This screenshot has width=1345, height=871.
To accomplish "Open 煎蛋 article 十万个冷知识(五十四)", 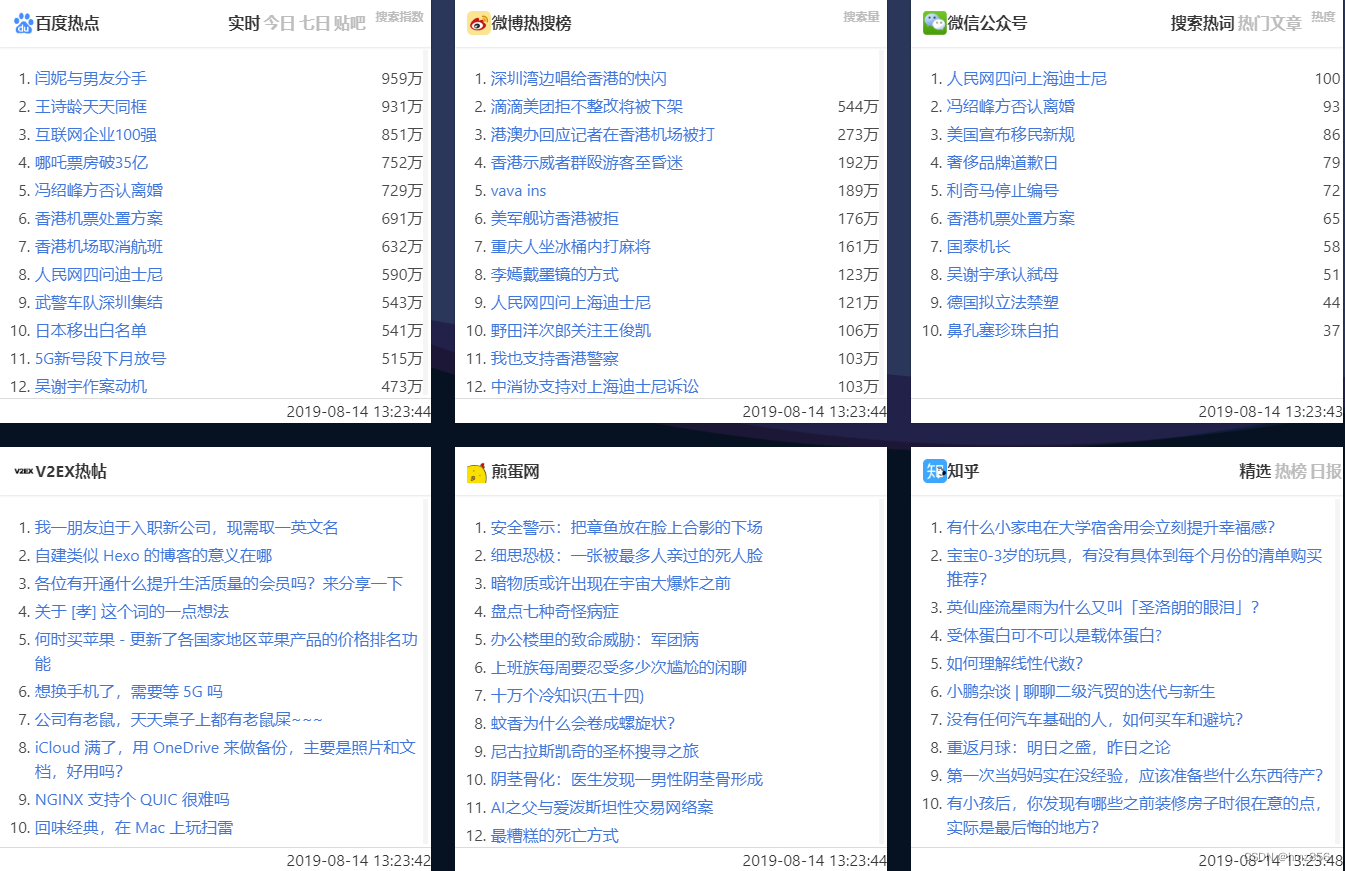I will [x=568, y=695].
